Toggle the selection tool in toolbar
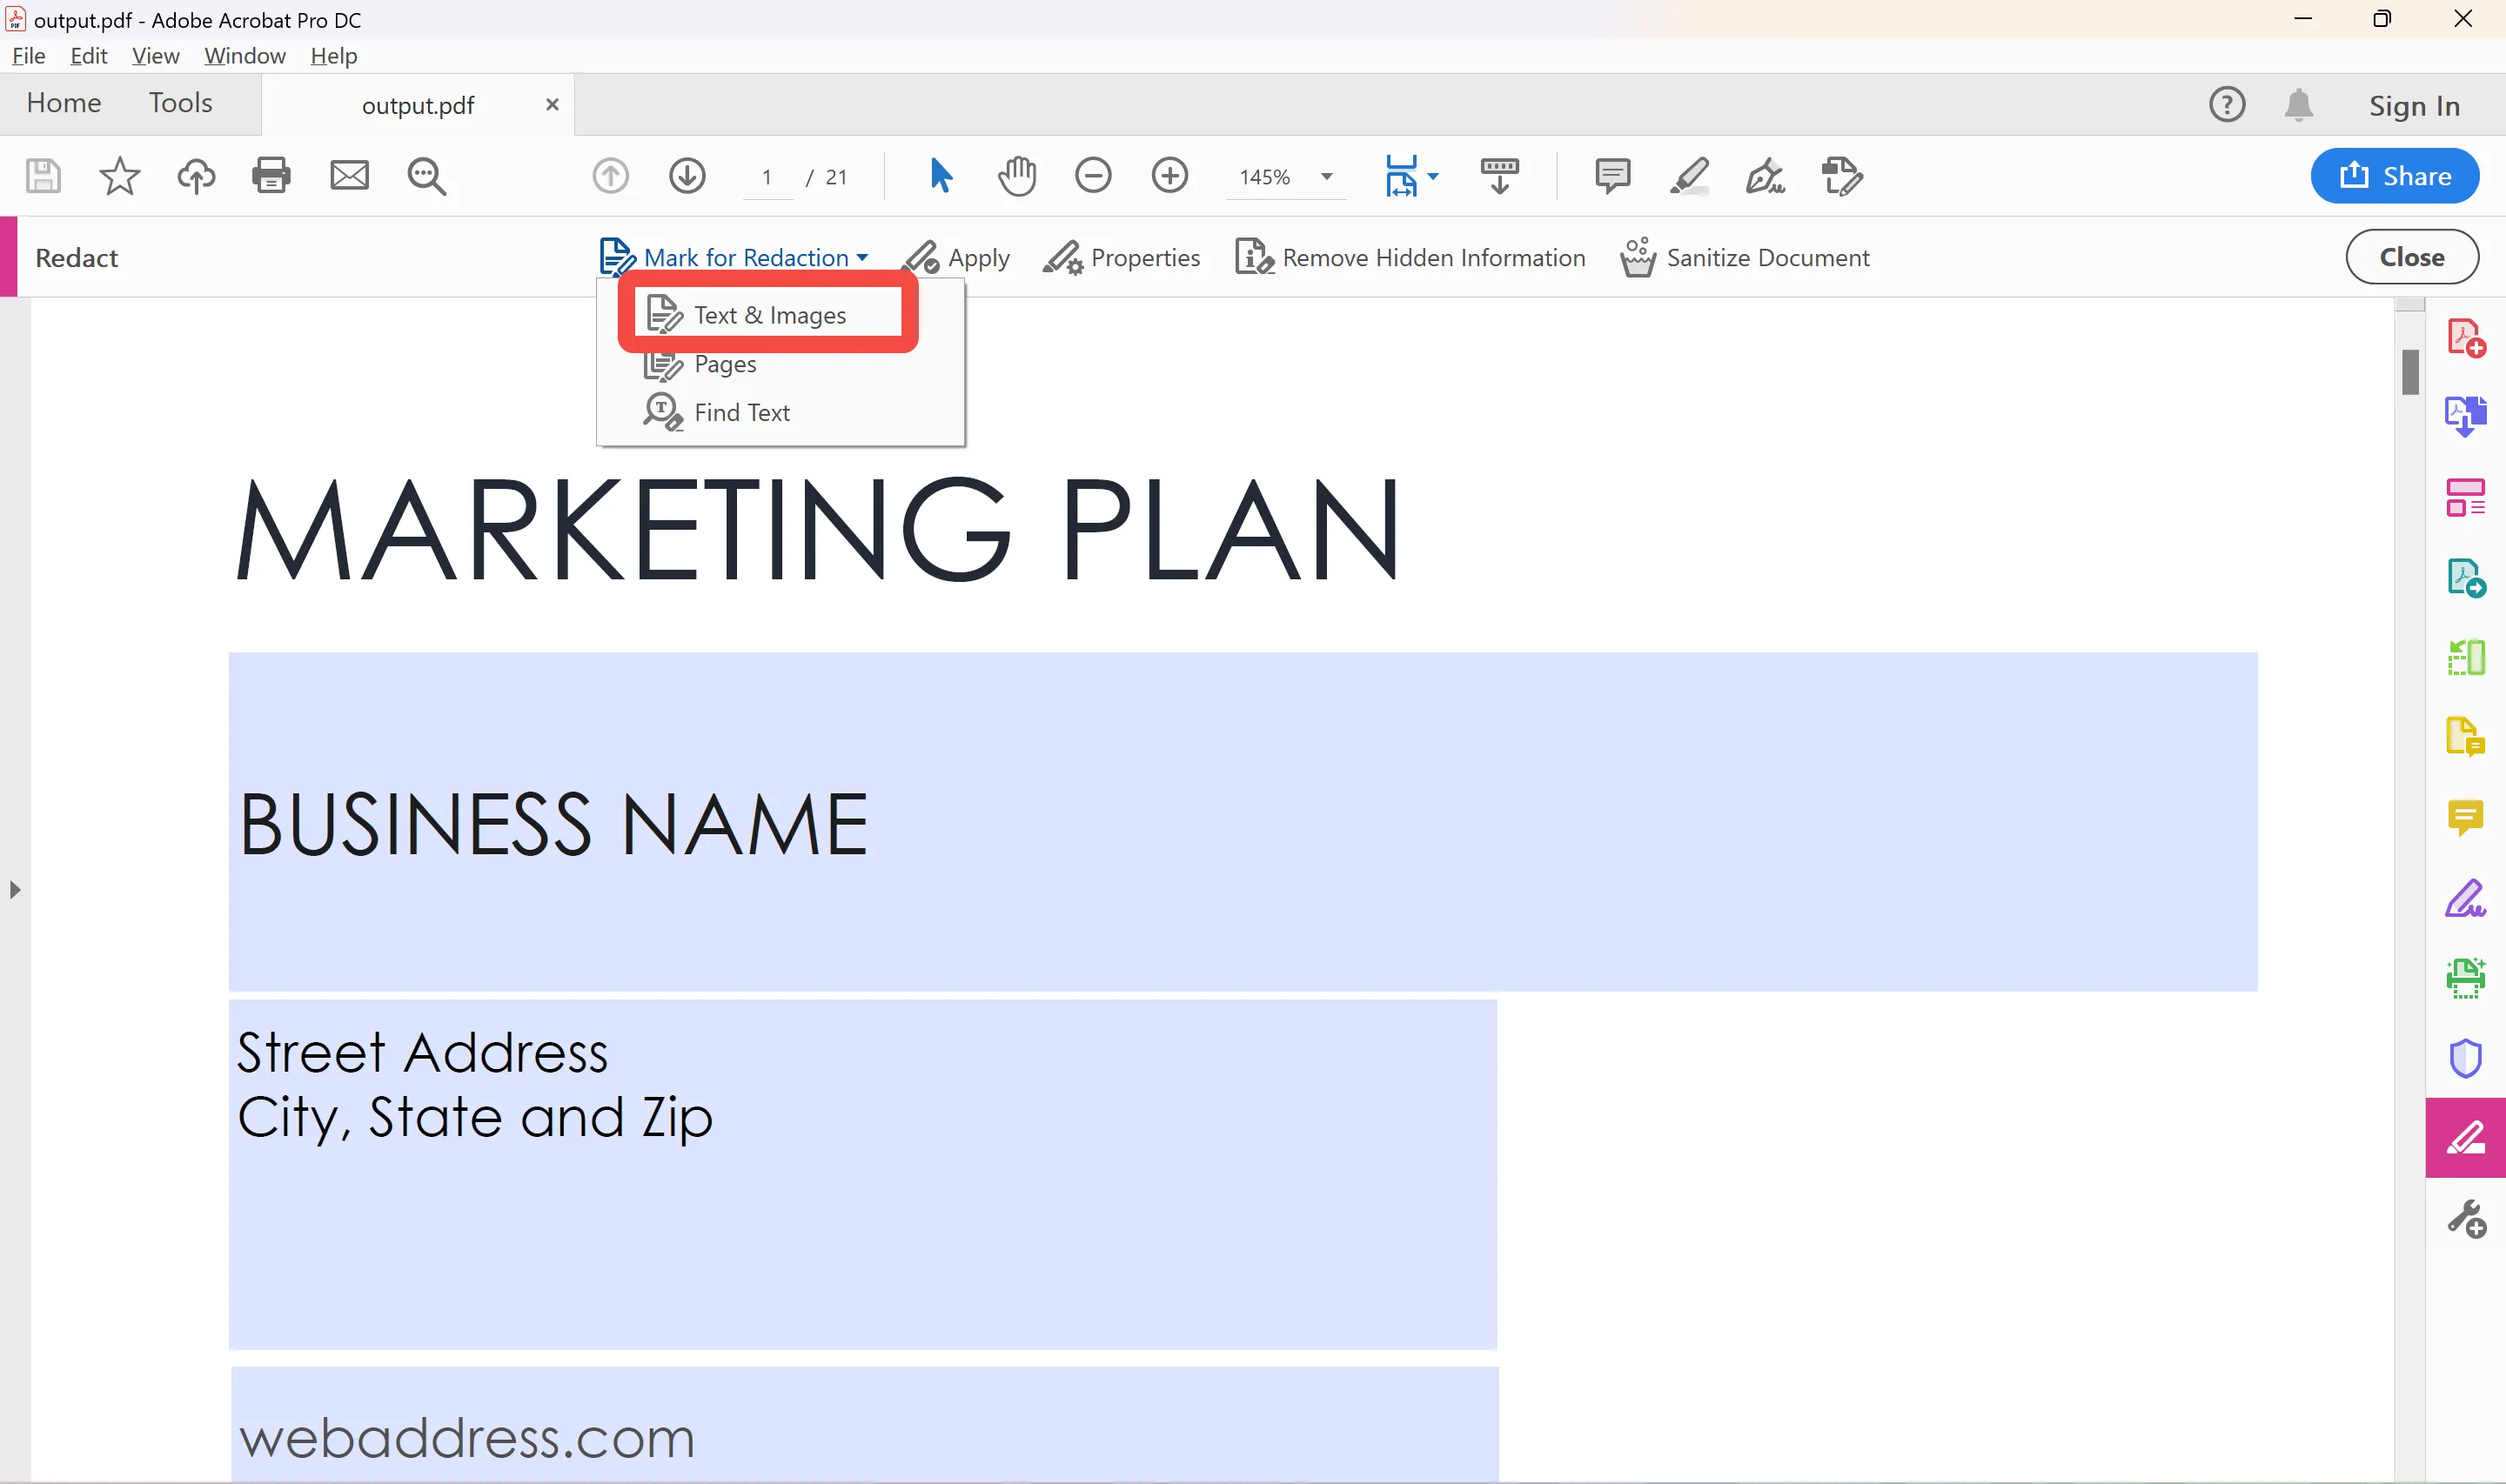The image size is (2506, 1484). coord(938,175)
